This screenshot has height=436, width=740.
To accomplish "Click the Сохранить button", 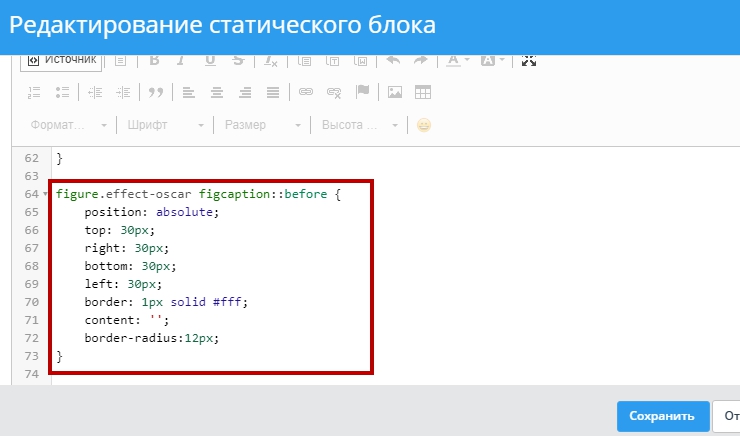I will 663,416.
